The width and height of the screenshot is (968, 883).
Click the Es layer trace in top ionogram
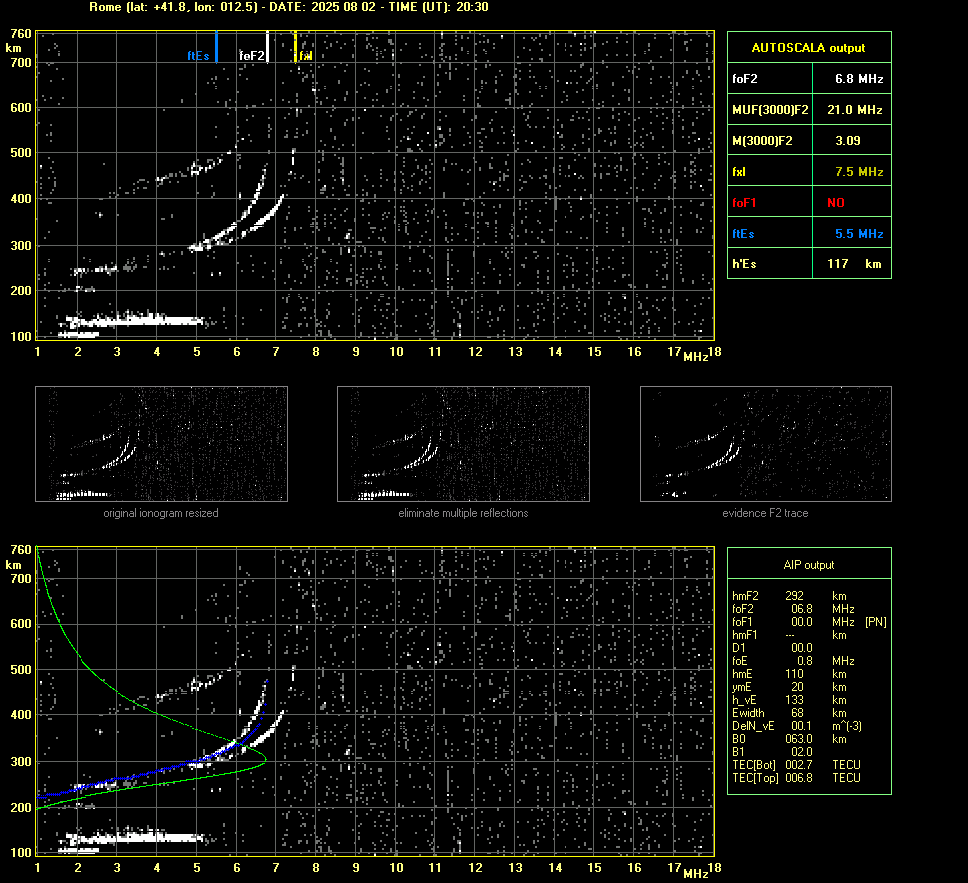coord(136,320)
